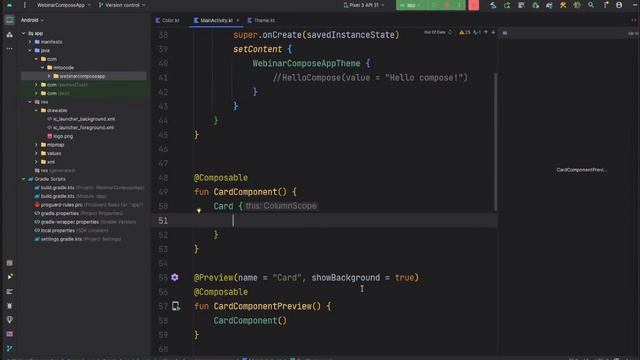
Task: Click the CardComponentPreview label in preview pane
Action: 582,170
